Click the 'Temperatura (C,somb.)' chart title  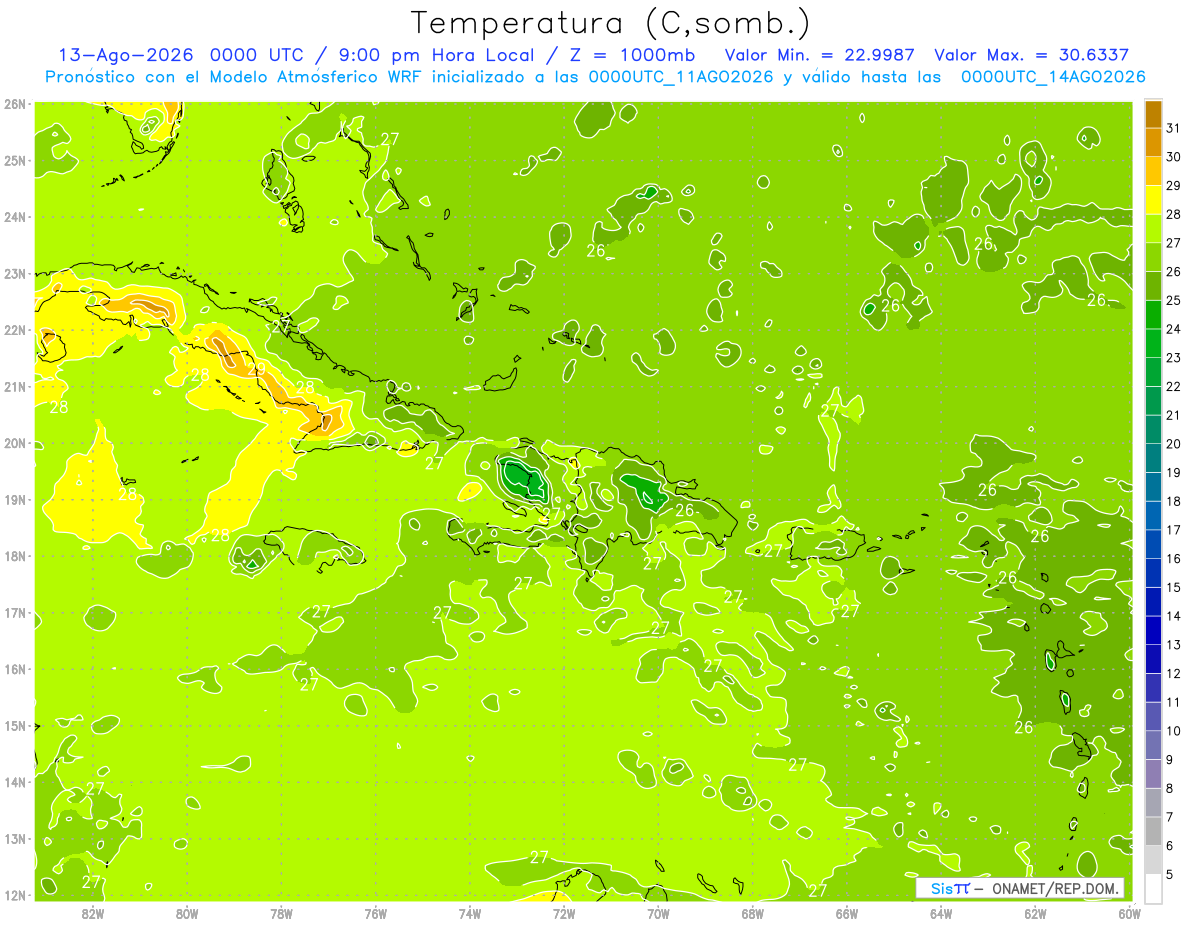tap(611, 23)
